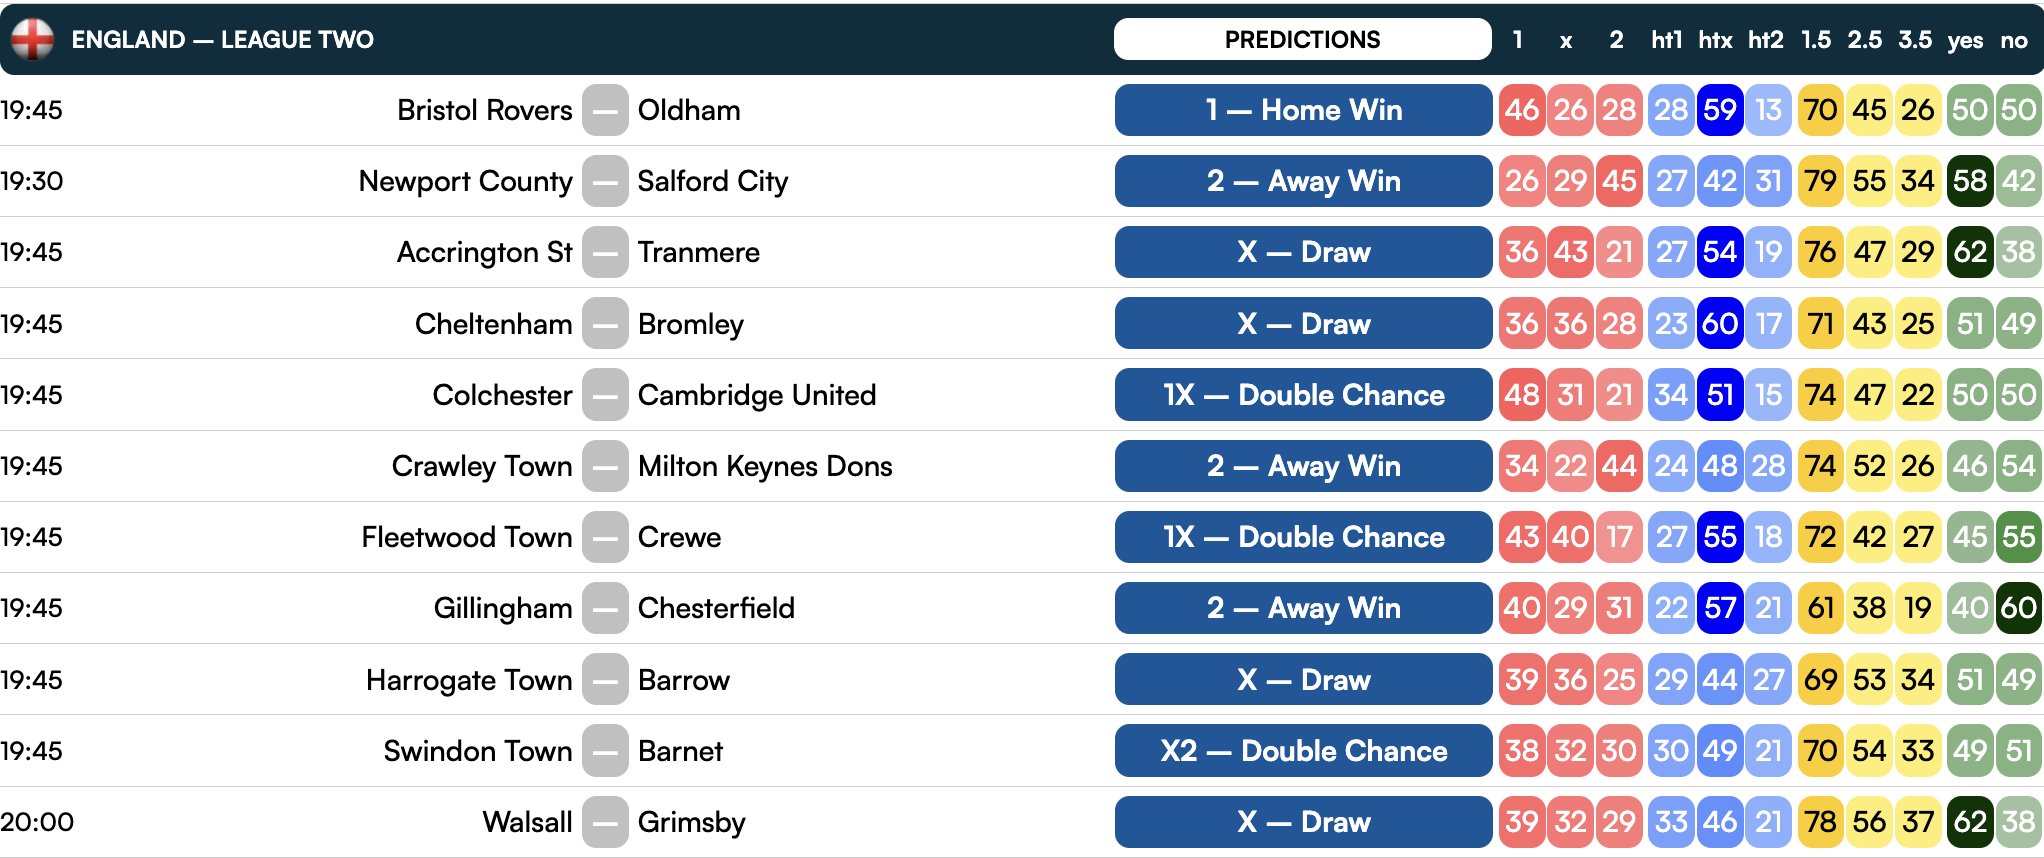
Task: Click the score dash for Newport County vs Salford City
Action: [x=605, y=181]
